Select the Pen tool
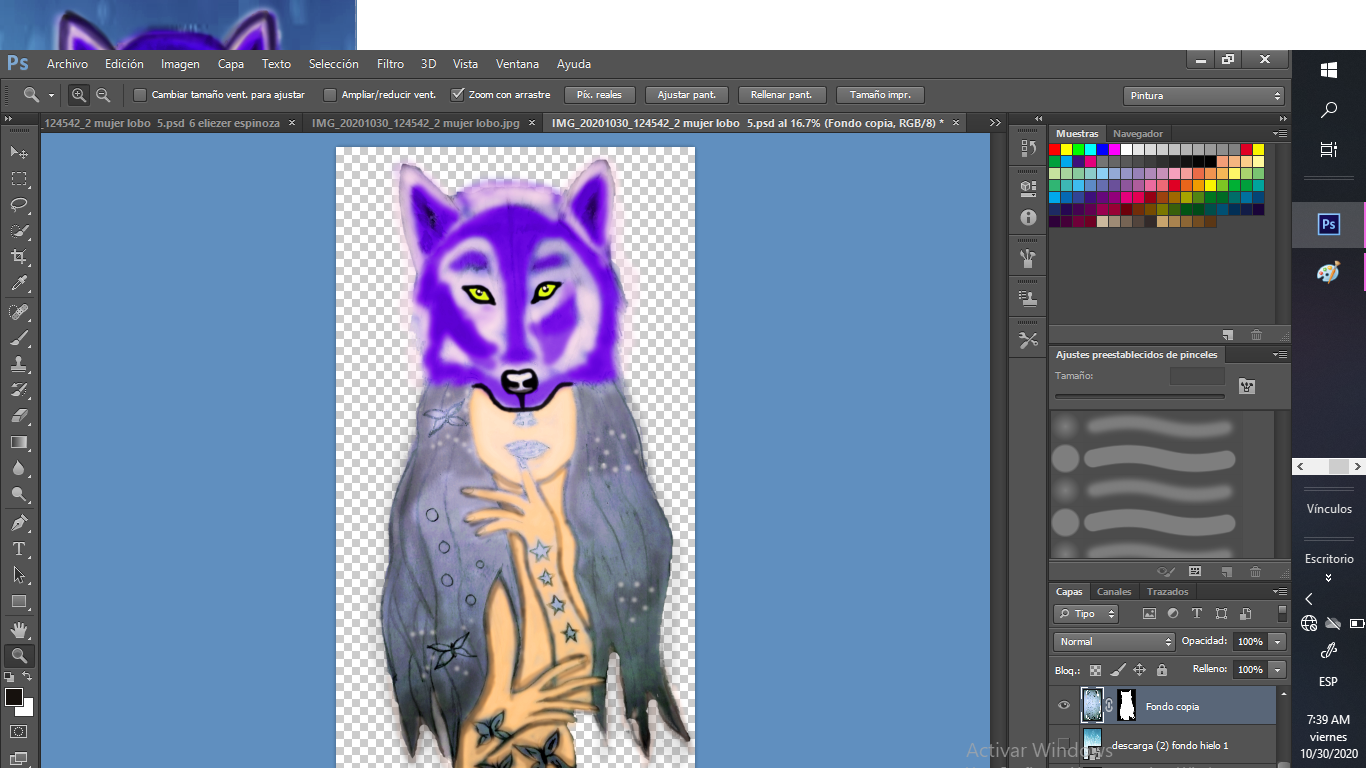Screen dimensions: 1366x768 tap(19, 523)
